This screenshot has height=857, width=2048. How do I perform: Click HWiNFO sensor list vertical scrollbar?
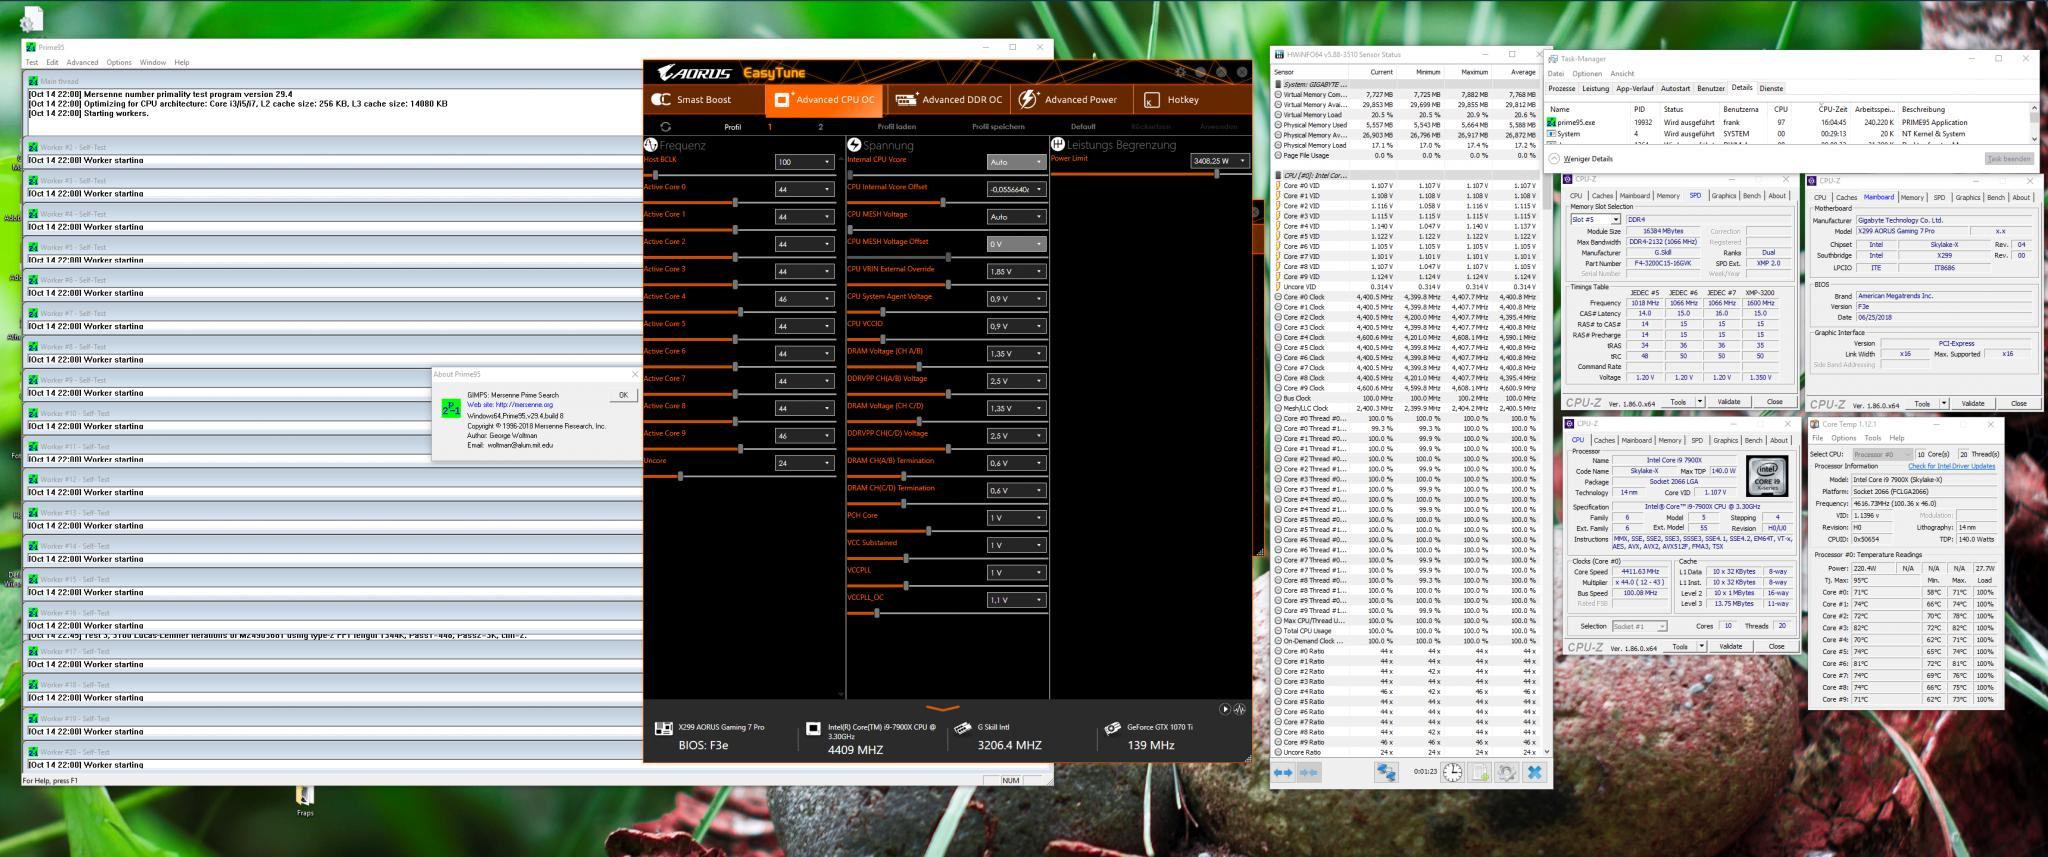click(1547, 410)
